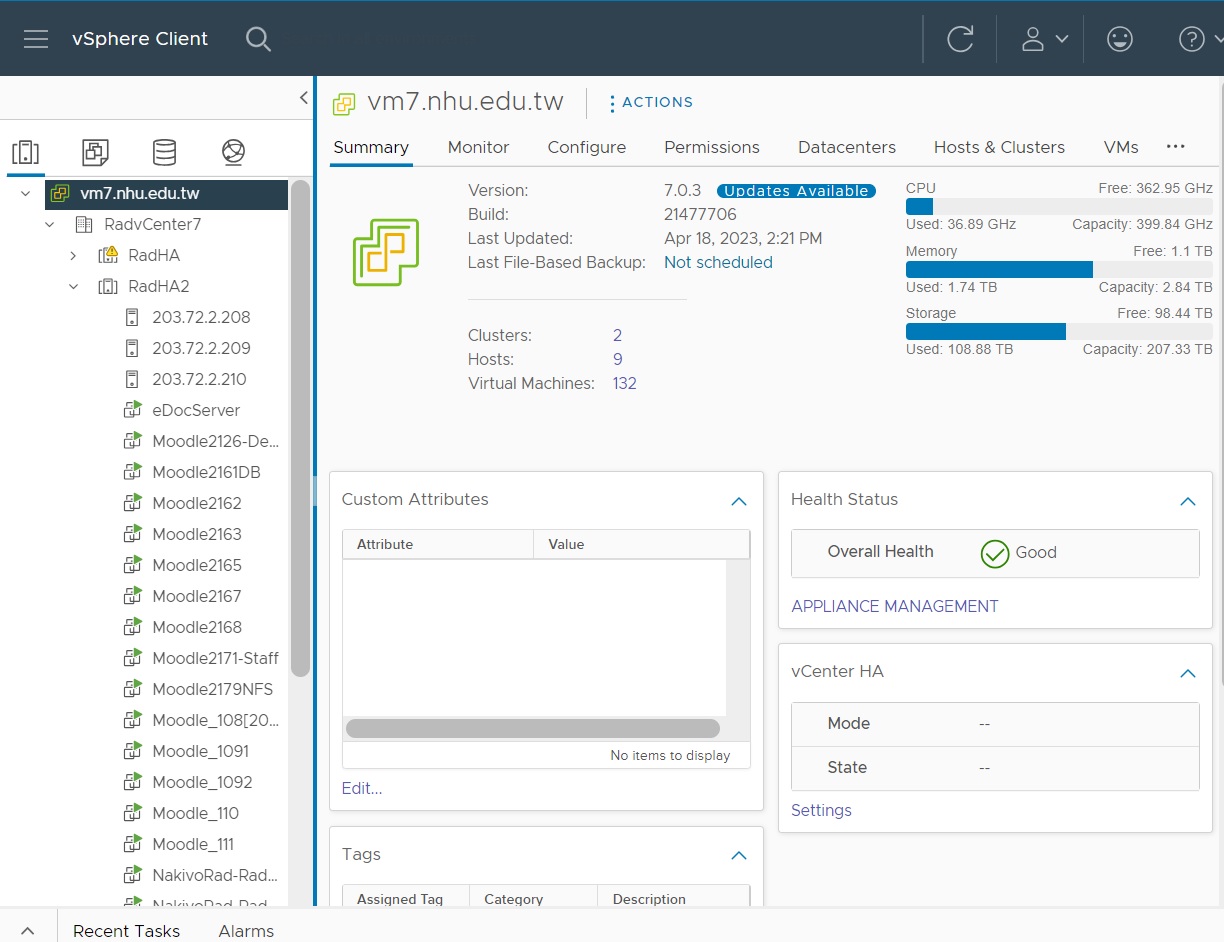Select the RadvCenter7 datacenter

[x=152, y=224]
